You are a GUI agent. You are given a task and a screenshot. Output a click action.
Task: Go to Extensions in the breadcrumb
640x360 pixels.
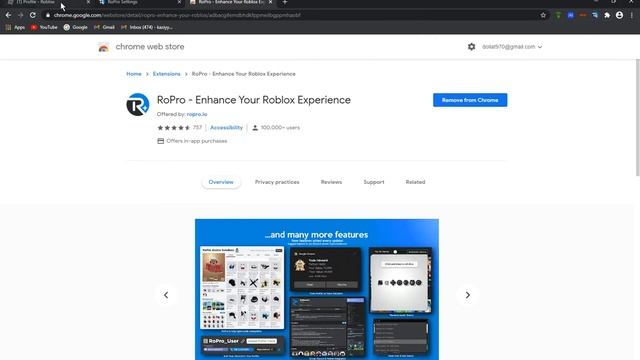pos(167,74)
